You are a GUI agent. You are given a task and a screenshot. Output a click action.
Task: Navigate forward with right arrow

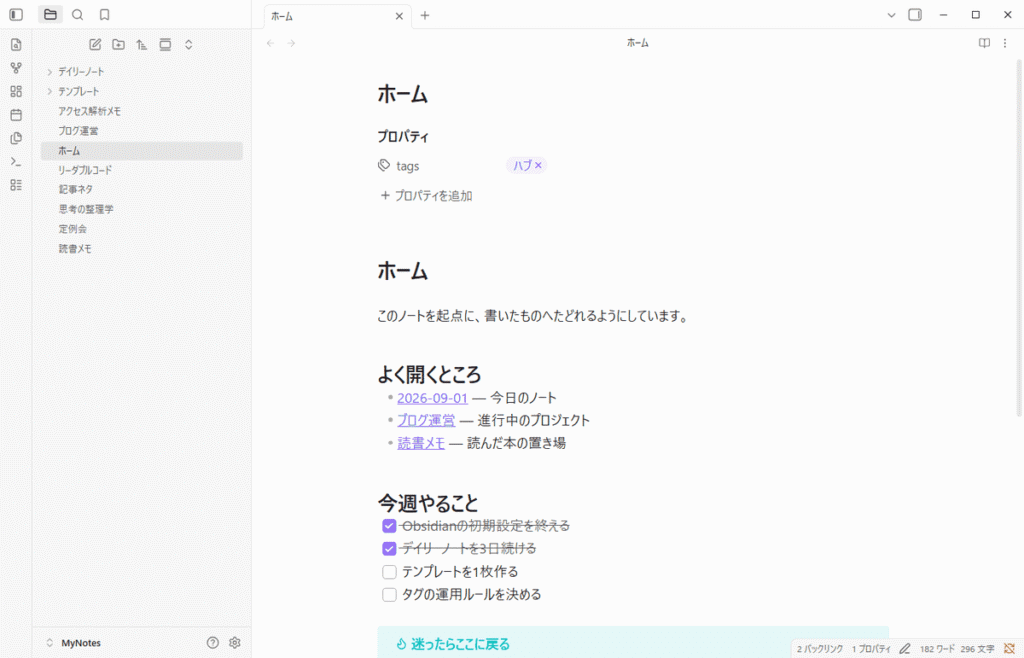pyautogui.click(x=291, y=43)
